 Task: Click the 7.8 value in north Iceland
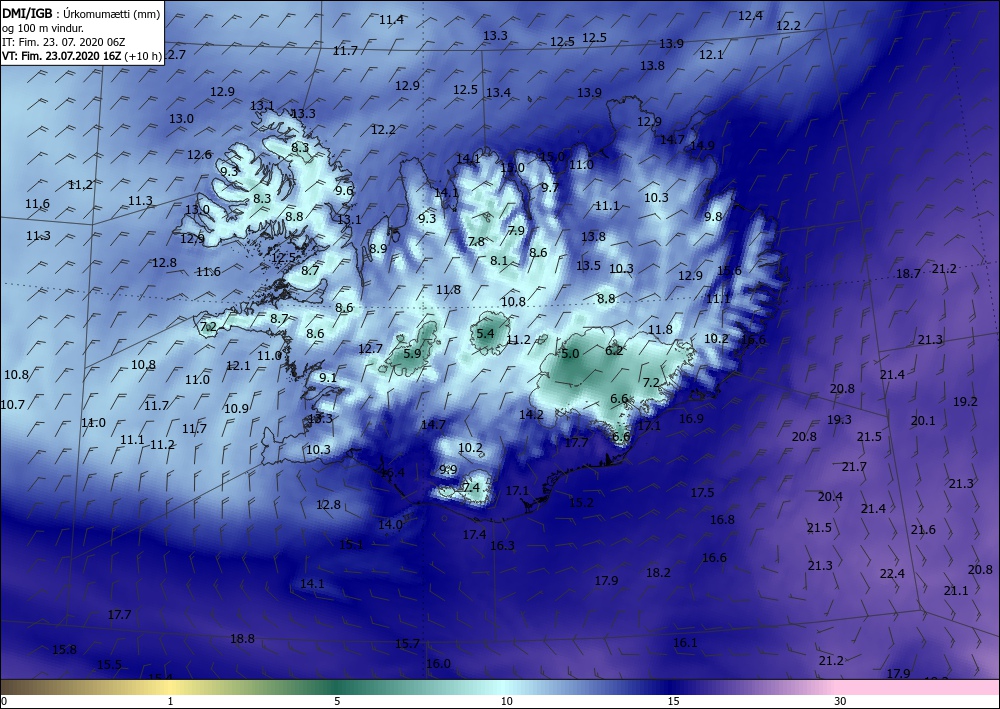pyautogui.click(x=476, y=242)
